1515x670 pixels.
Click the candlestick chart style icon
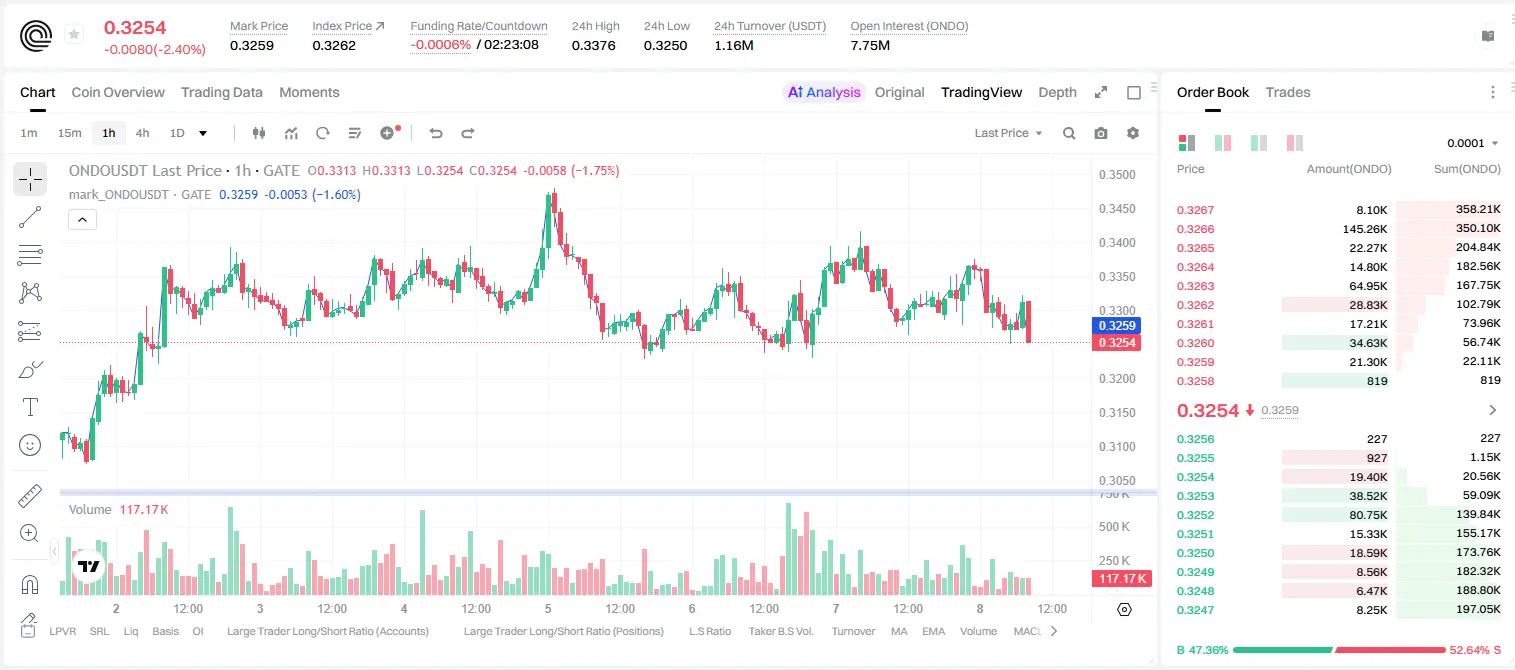259,133
